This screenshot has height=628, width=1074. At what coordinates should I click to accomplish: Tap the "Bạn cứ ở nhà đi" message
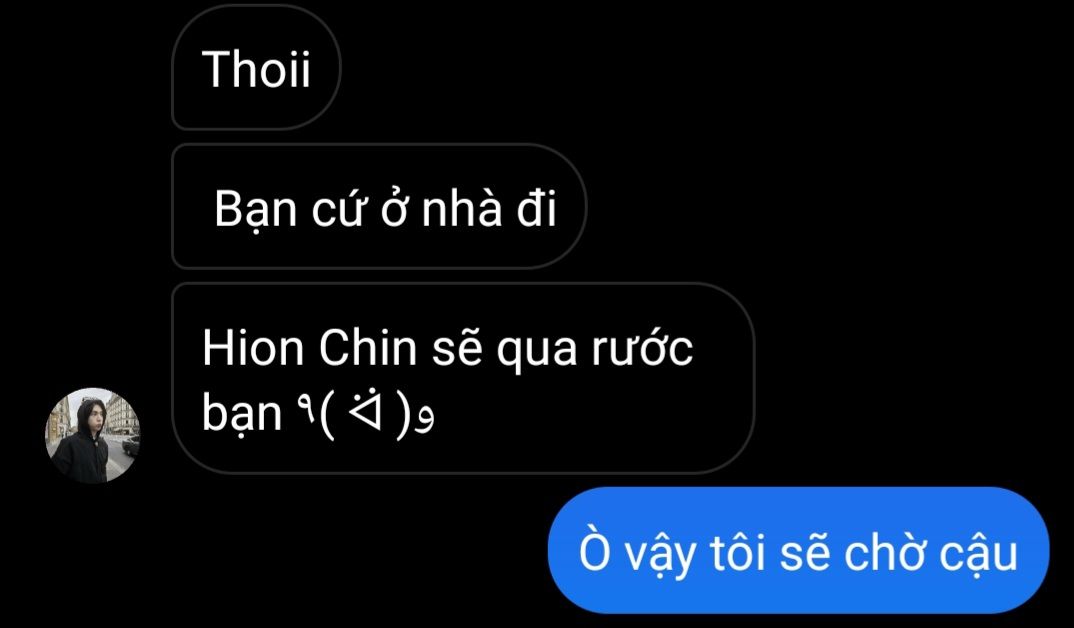pyautogui.click(x=379, y=206)
